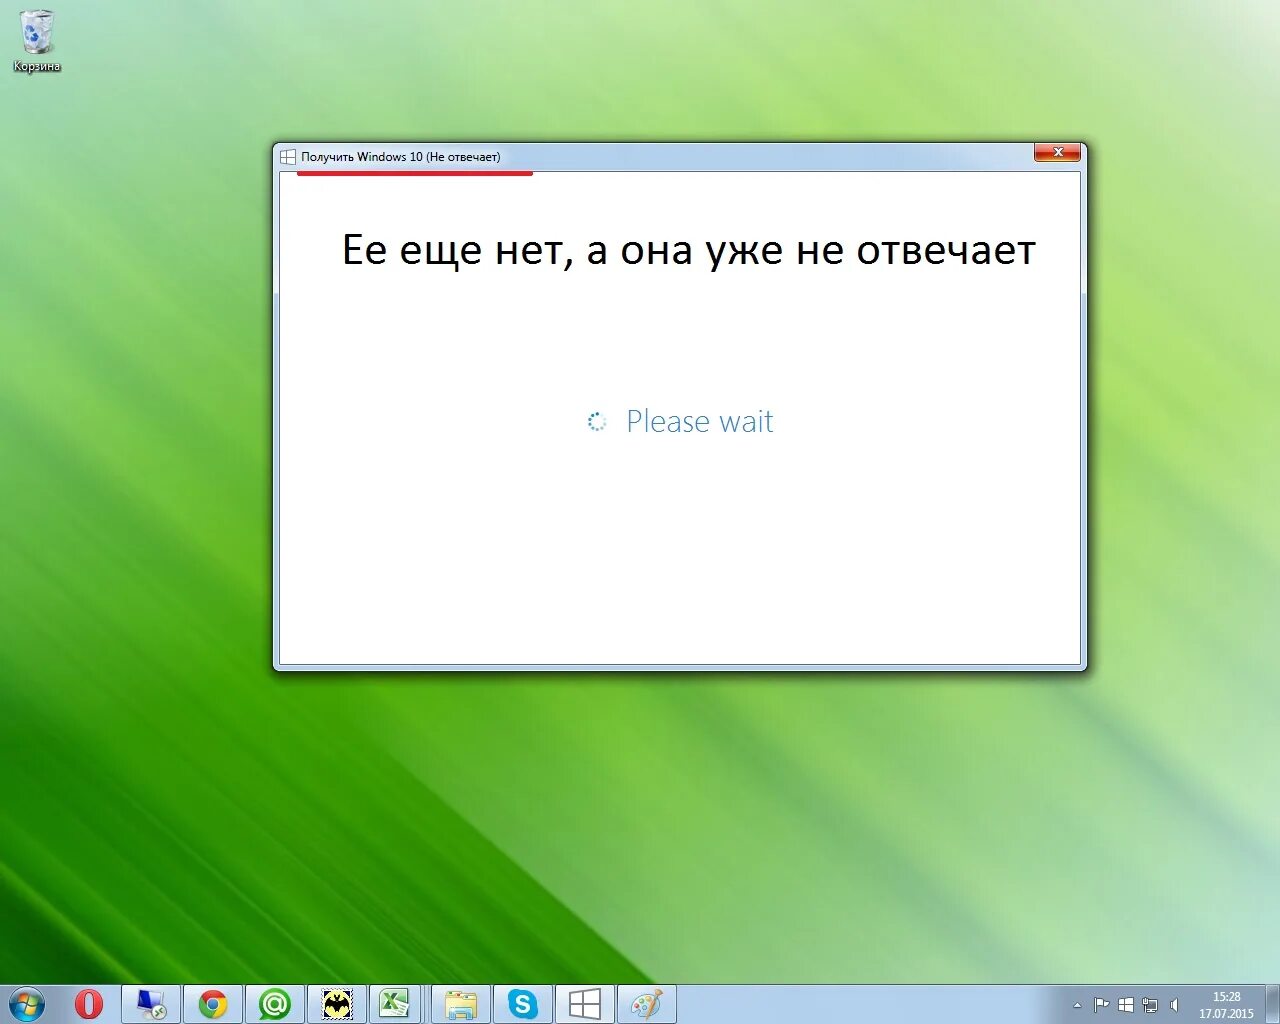Click the caption Ее еще нет, а она уже не отвечает
This screenshot has height=1024, width=1280.
(x=689, y=250)
